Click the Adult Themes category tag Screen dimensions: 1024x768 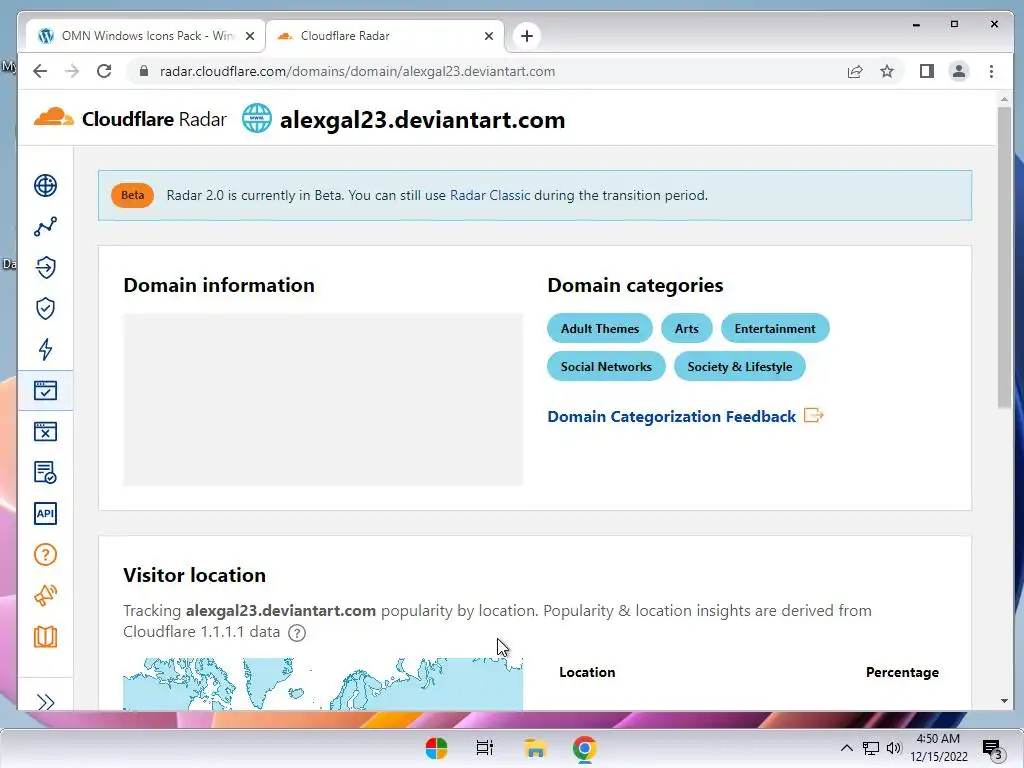(x=600, y=328)
